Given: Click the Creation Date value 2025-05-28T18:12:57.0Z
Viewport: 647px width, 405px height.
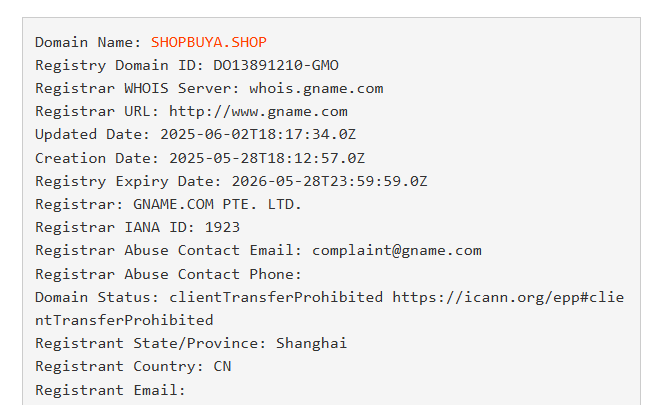Looking at the screenshot, I should (267, 158).
